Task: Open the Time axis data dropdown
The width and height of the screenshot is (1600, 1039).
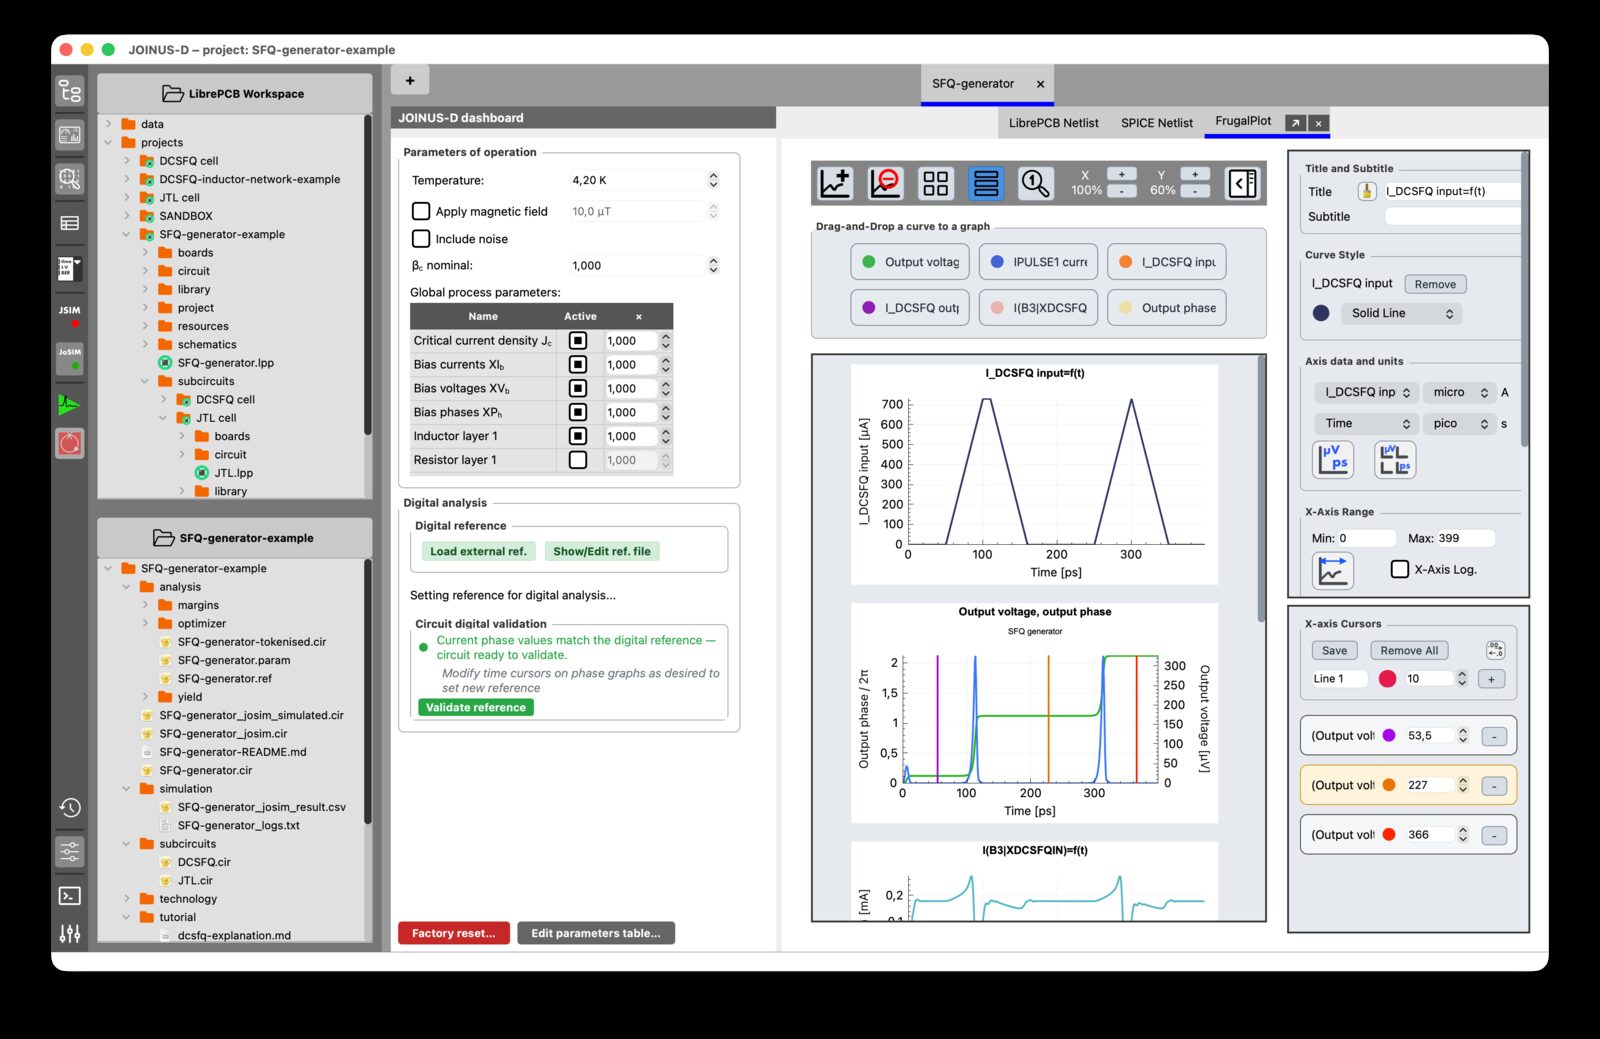Action: [x=1366, y=424]
